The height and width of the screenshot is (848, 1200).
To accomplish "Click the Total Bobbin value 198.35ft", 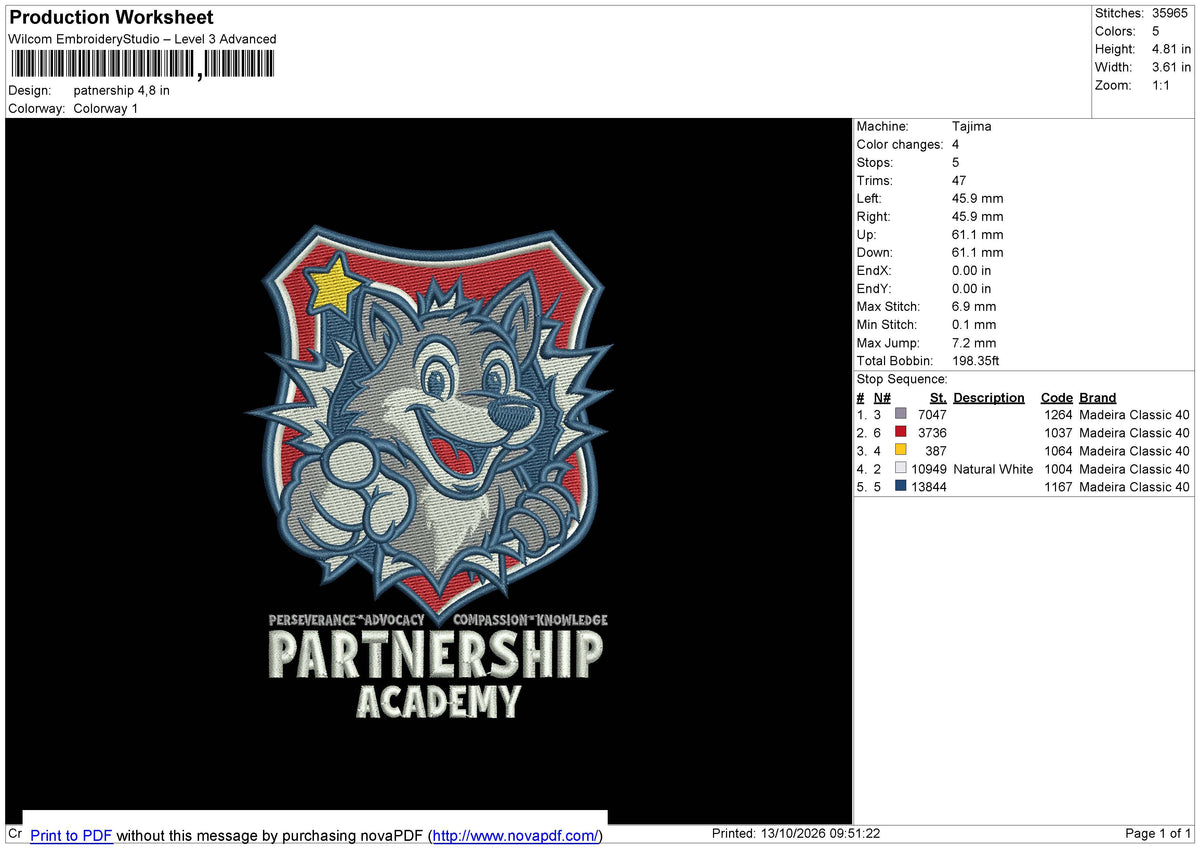I will click(976, 360).
